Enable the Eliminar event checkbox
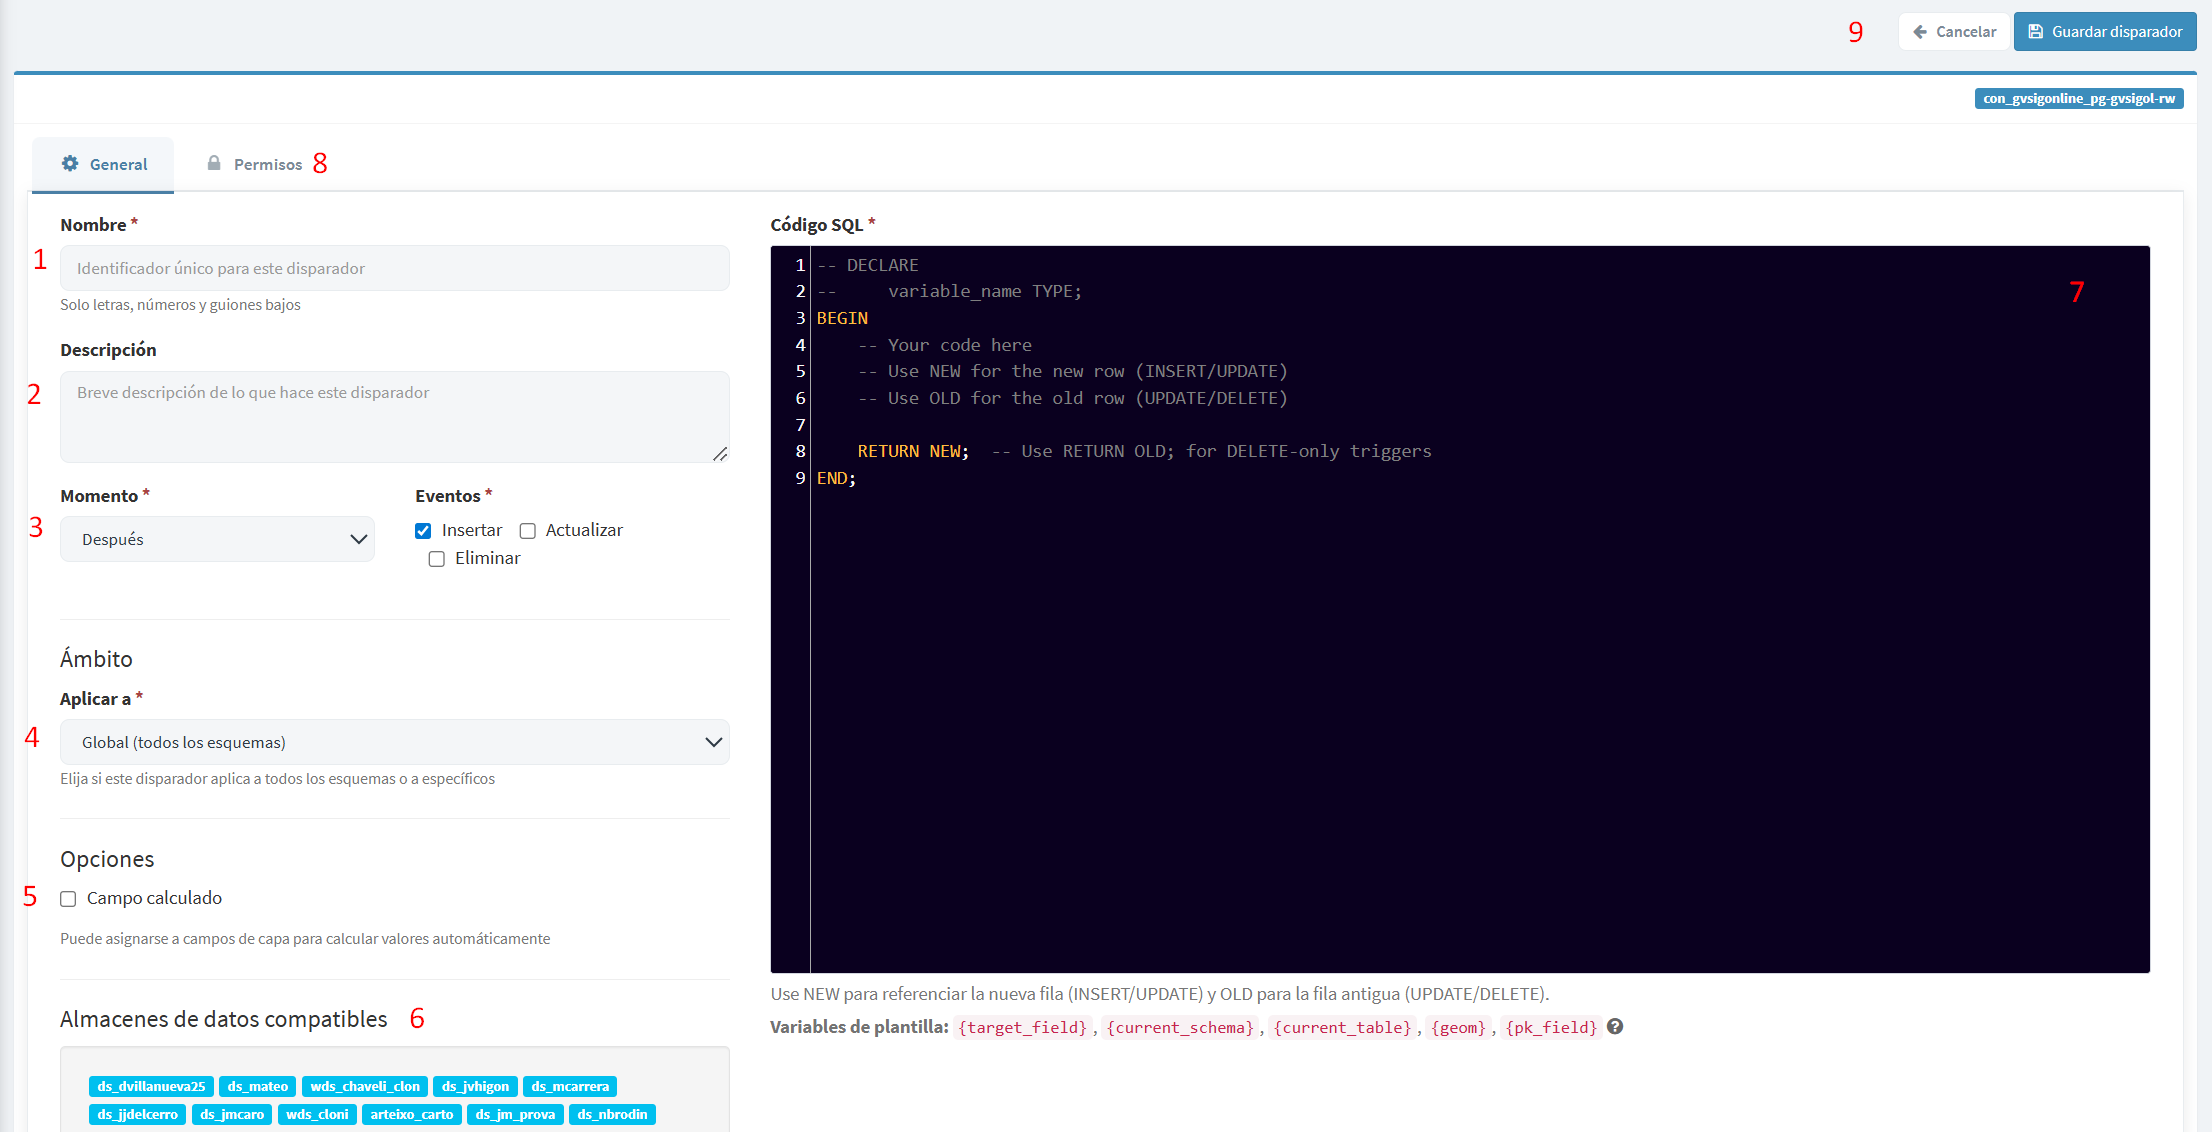Viewport: 2212px width, 1132px height. point(437,559)
